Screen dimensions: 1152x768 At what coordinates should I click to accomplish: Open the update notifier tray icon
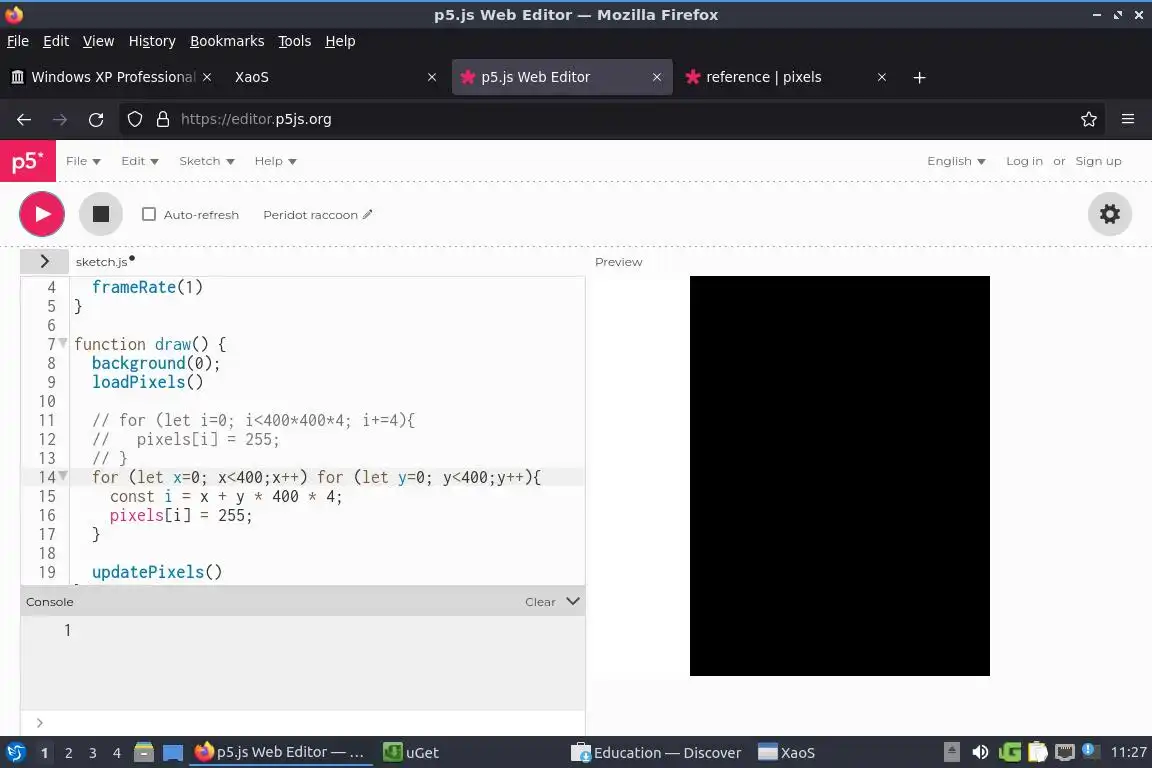(x=1091, y=751)
